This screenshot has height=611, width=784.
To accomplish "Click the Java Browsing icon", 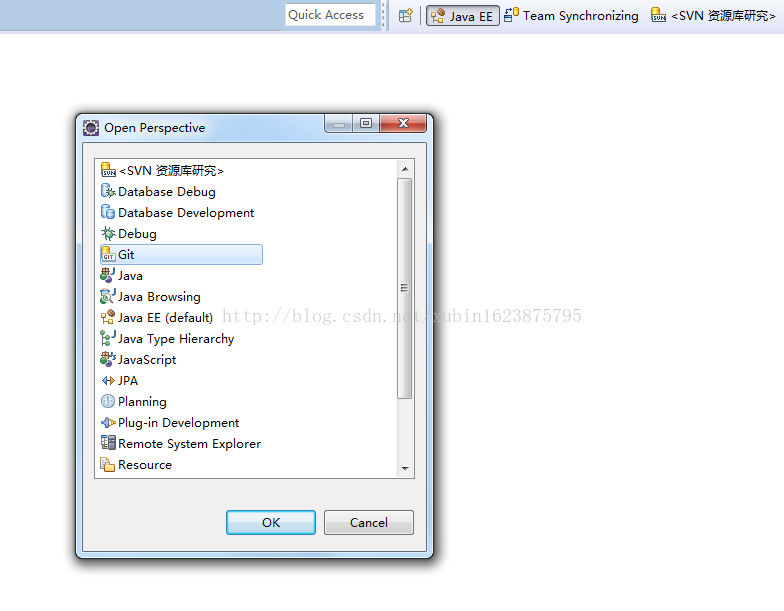I will 108,296.
